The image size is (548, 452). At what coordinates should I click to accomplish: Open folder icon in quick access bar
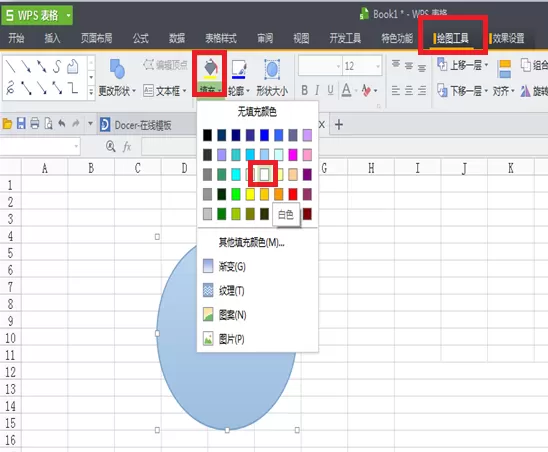coord(7,123)
